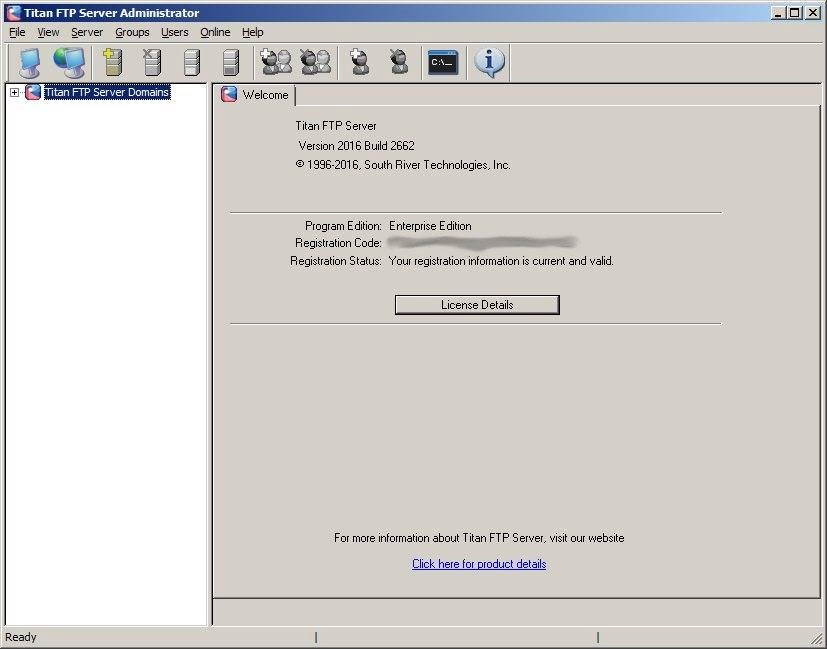Click the new server icon with yellow plus

(x=112, y=63)
